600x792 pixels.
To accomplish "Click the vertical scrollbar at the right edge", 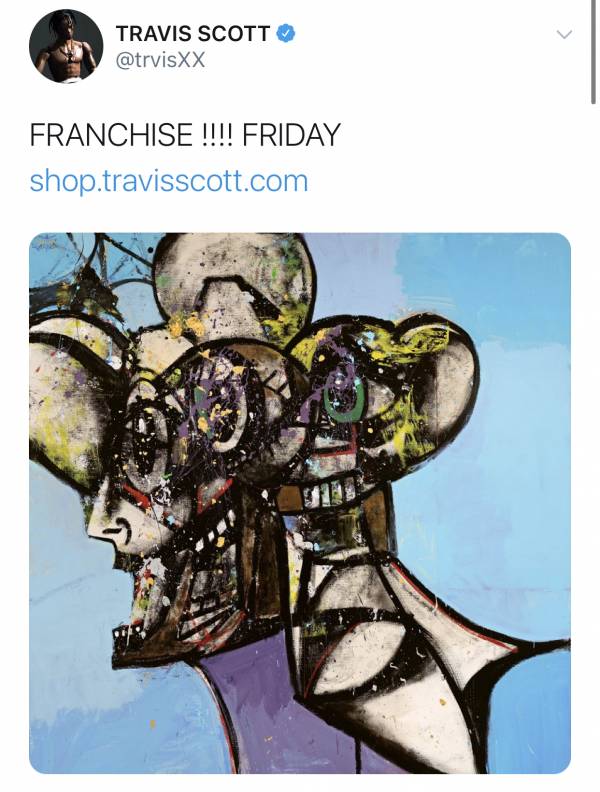I will pos(593,51).
